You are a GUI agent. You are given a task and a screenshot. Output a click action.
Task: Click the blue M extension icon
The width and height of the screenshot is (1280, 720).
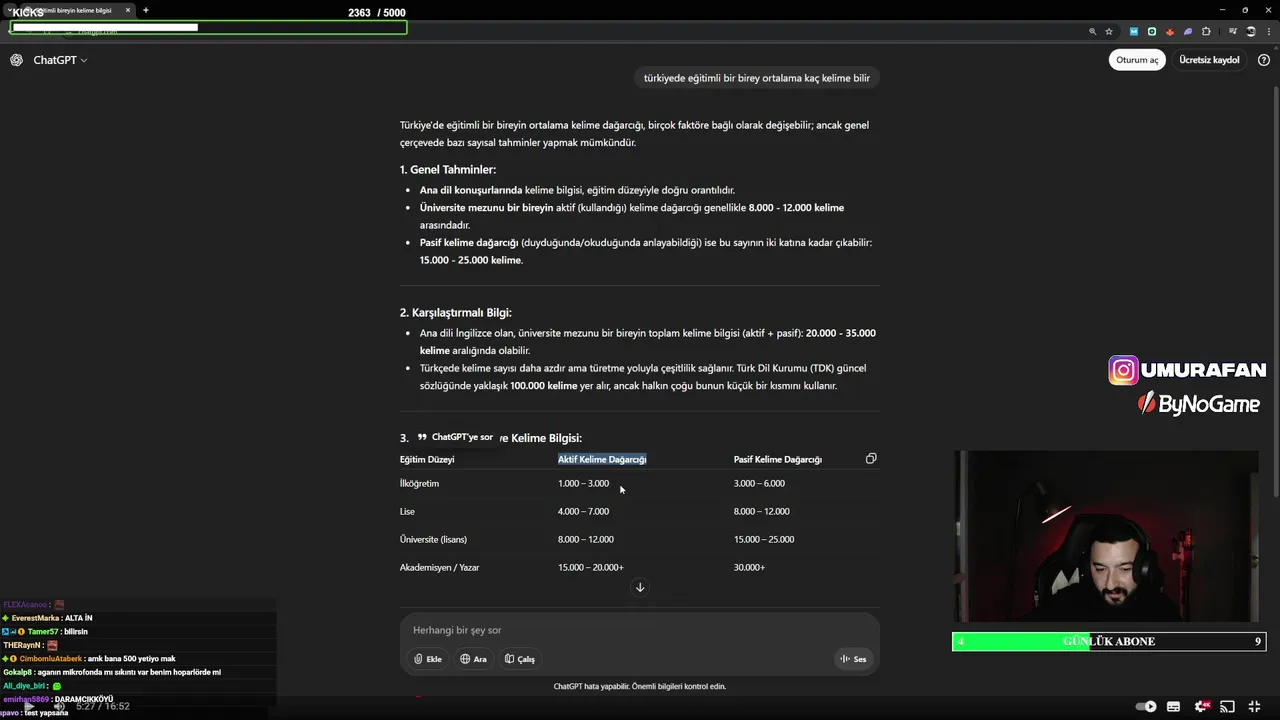1136,31
